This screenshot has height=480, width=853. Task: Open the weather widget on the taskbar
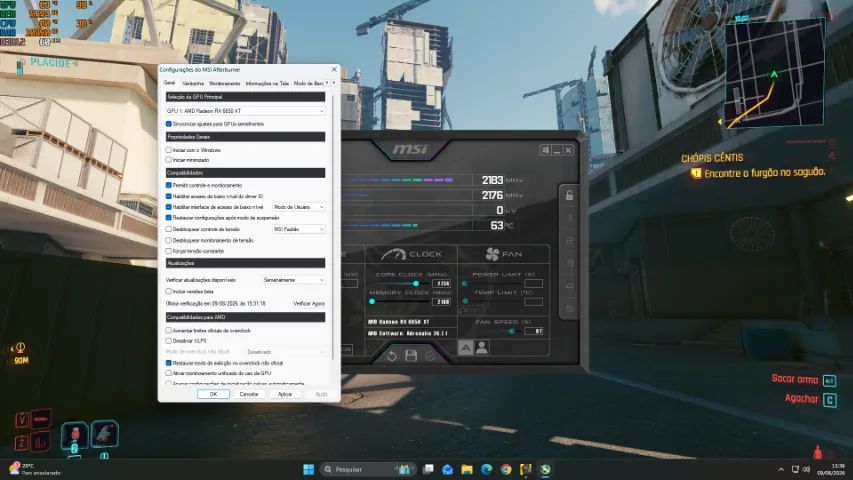pyautogui.click(x=35, y=469)
